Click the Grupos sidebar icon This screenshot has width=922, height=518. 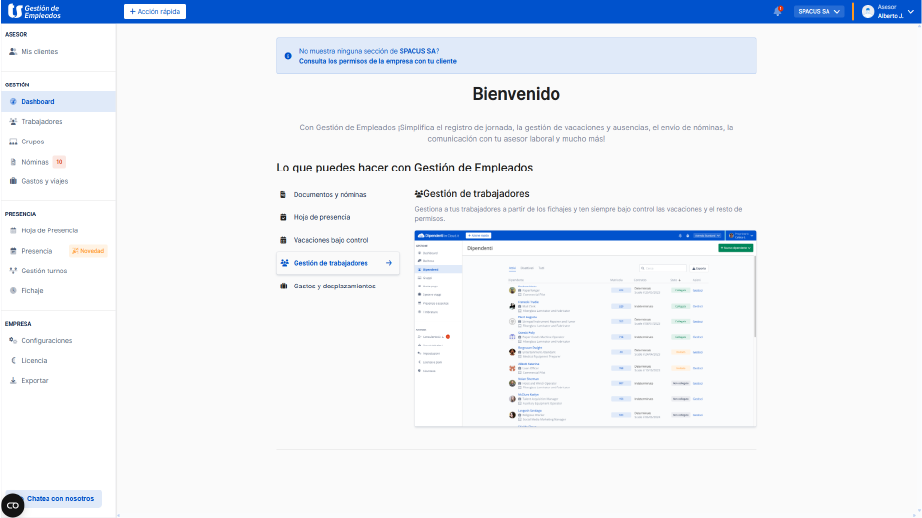(13, 142)
